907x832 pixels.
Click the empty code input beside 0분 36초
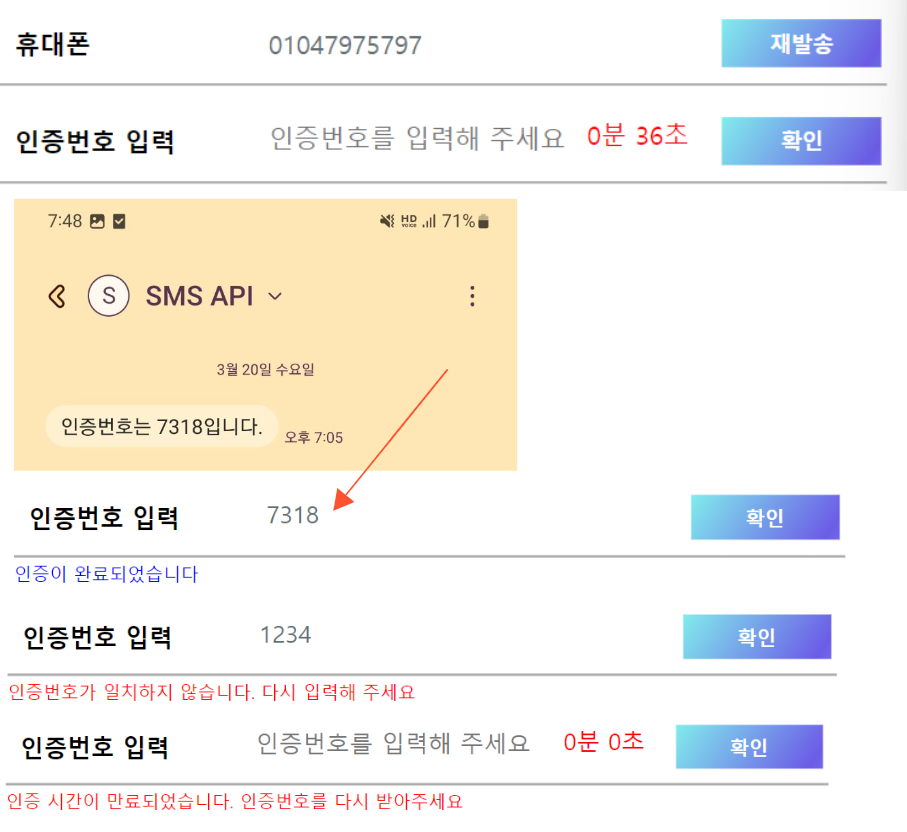(x=418, y=139)
